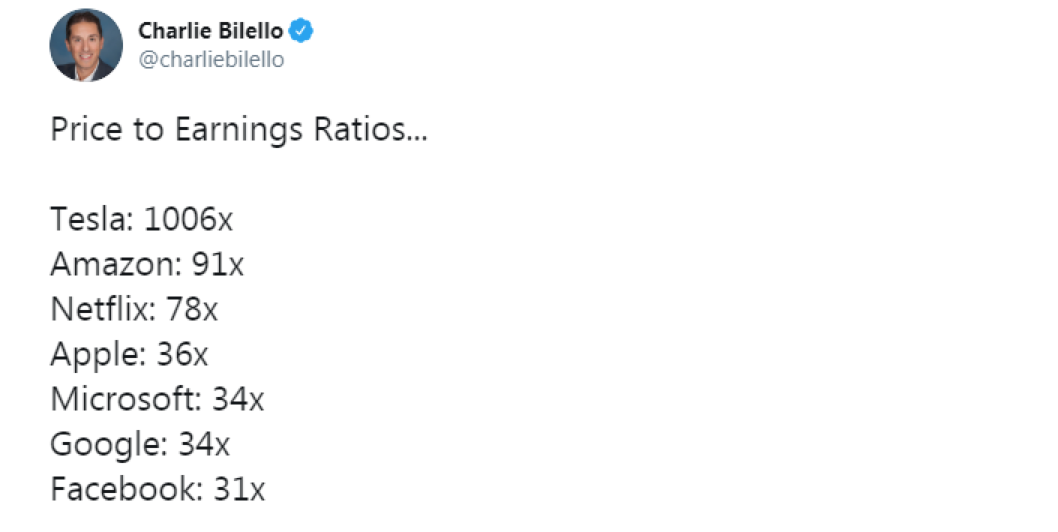Select the 36x value for Apple
The height and width of the screenshot is (532, 1058).
pyautogui.click(x=182, y=354)
